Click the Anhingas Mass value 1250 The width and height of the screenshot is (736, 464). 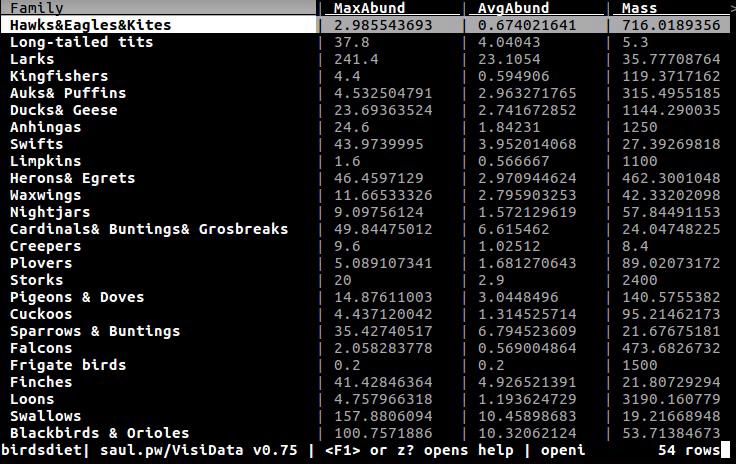click(x=639, y=127)
